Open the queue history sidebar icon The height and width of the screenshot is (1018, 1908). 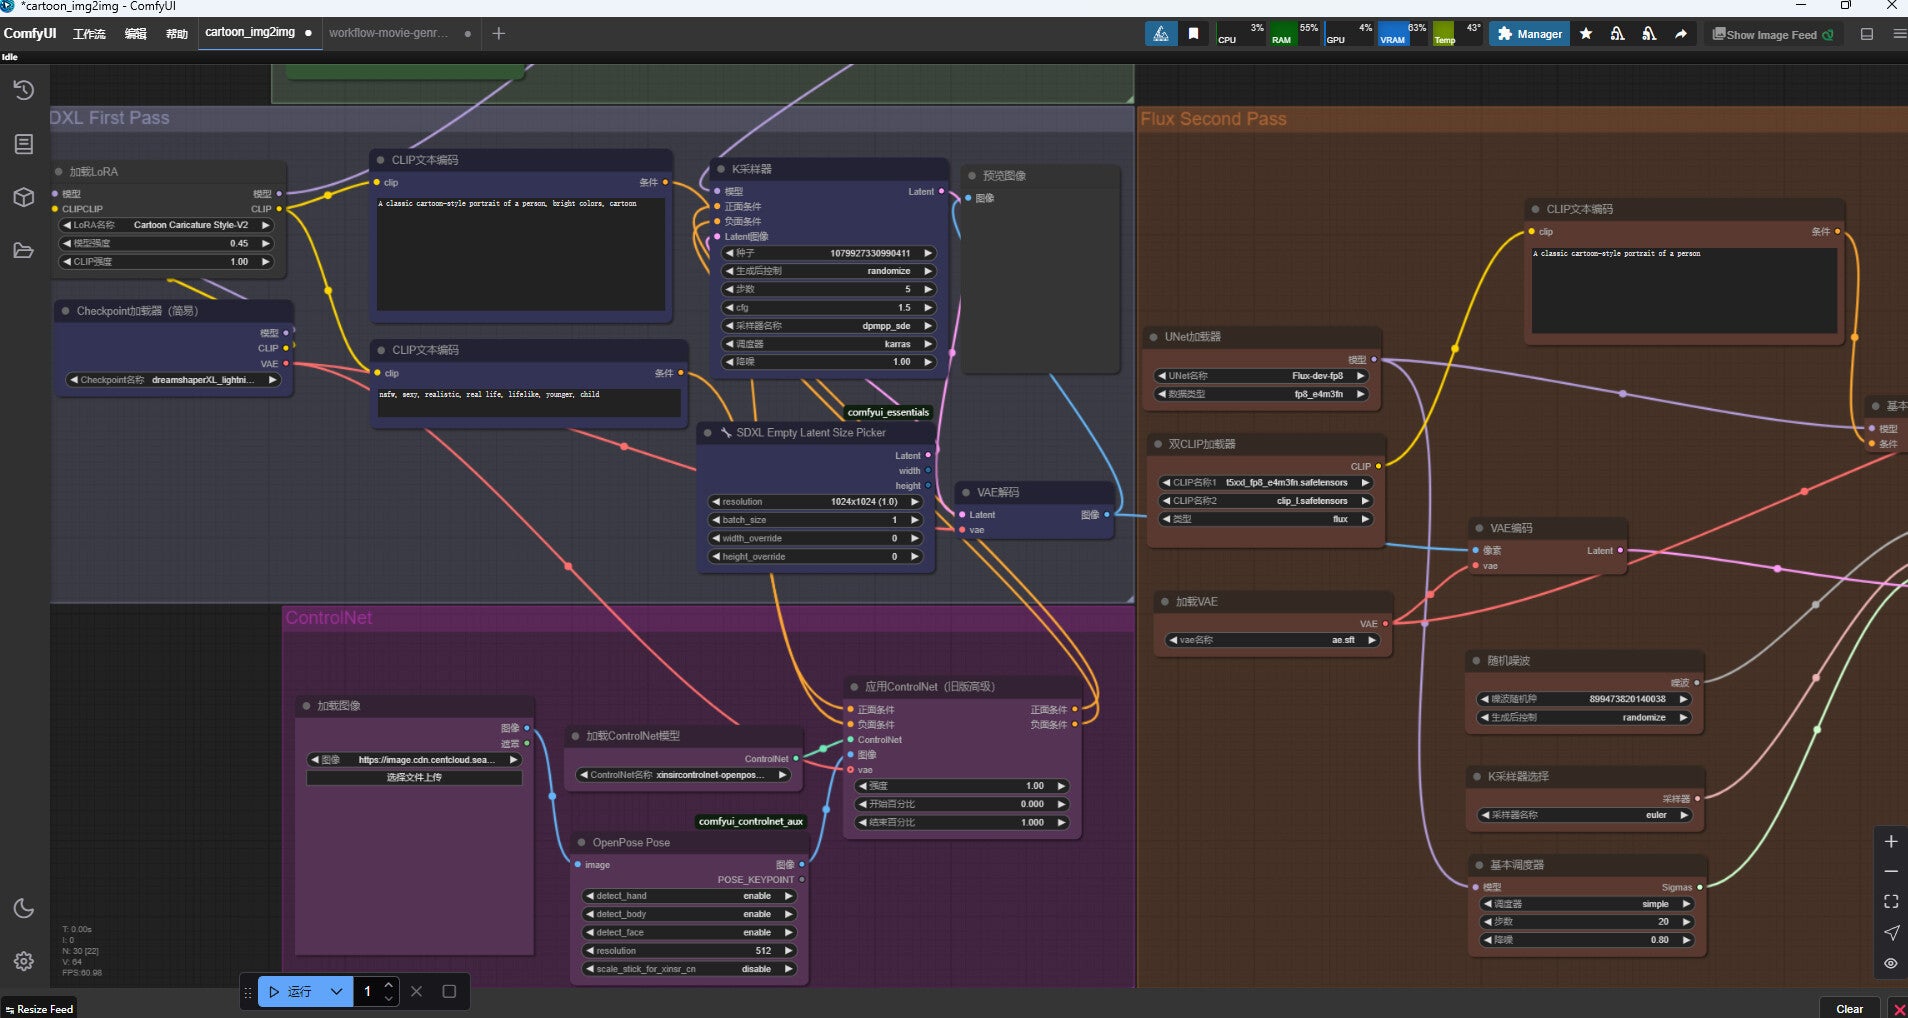[24, 91]
